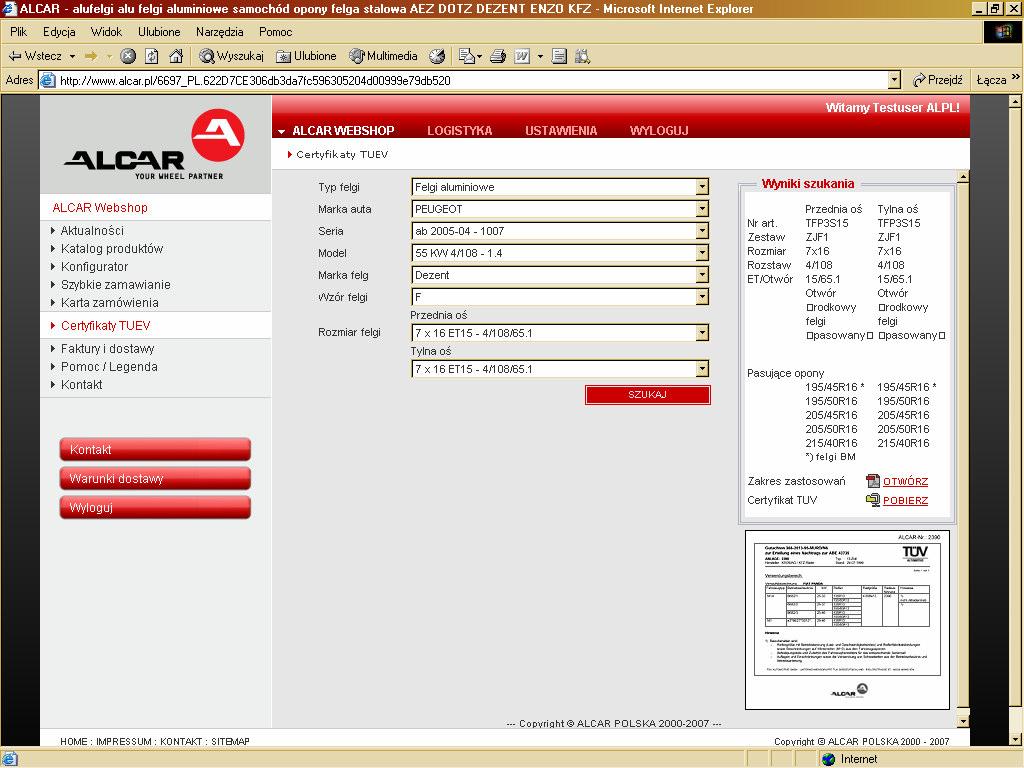Click the red Kontakt button

tap(155, 449)
